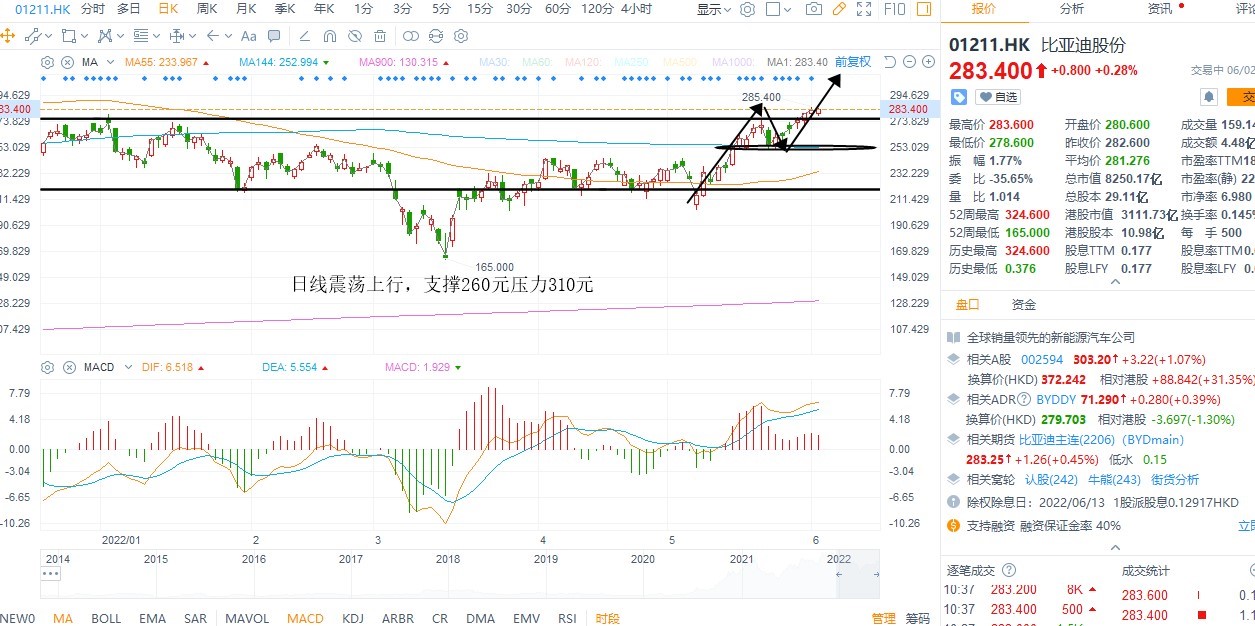
Task: Switch chart to 月K monthly candles
Action: 246,10
